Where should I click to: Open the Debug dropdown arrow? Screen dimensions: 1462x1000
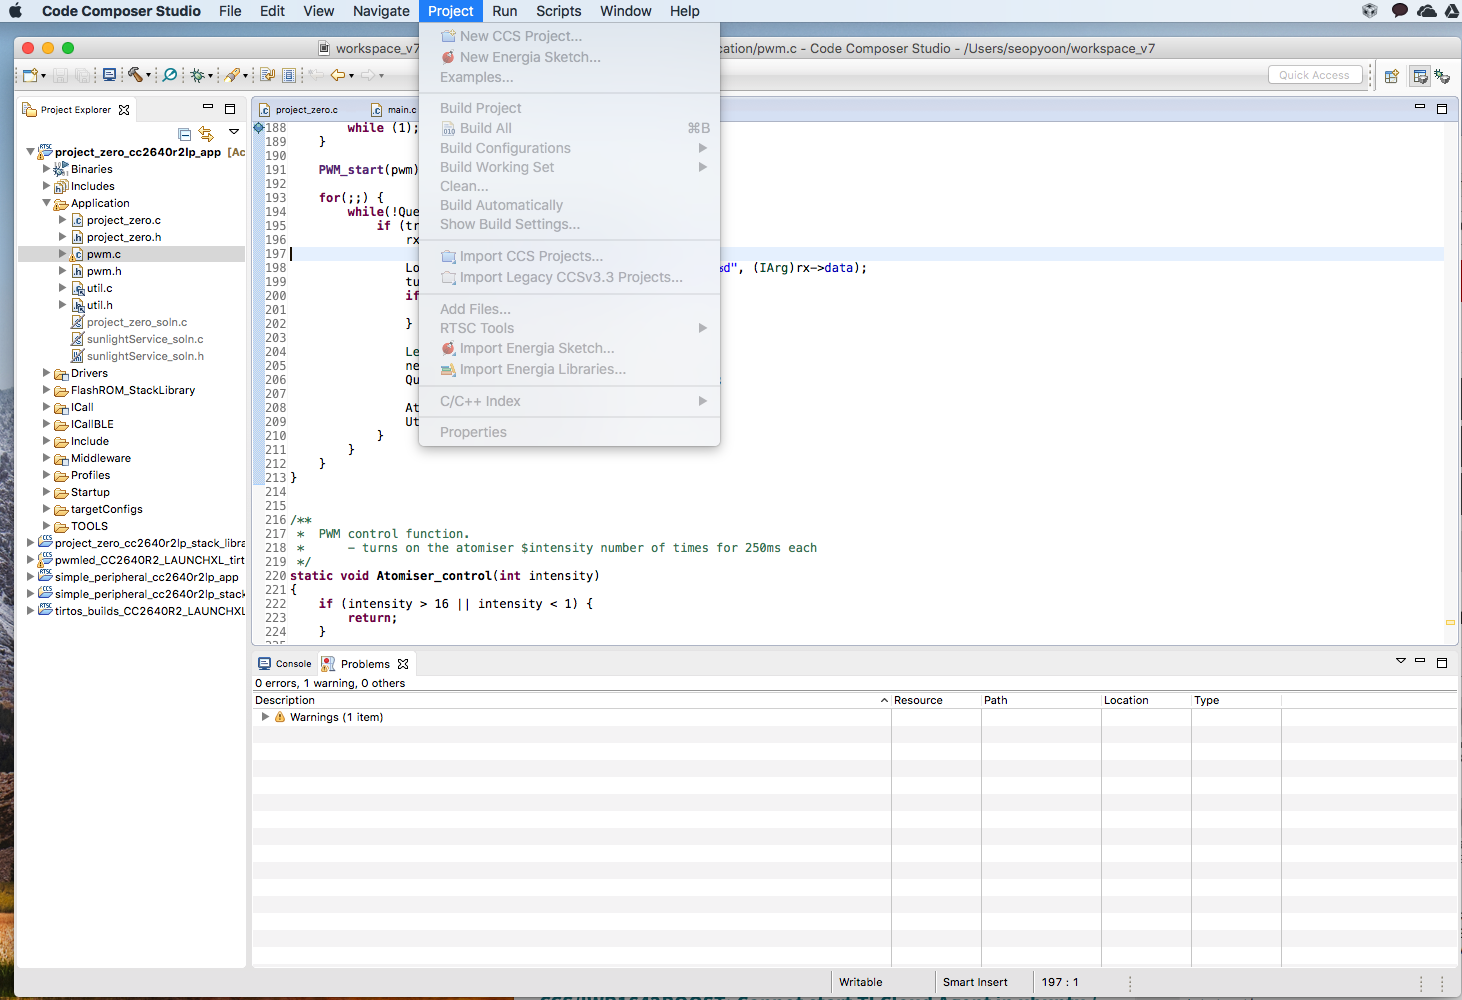(210, 76)
